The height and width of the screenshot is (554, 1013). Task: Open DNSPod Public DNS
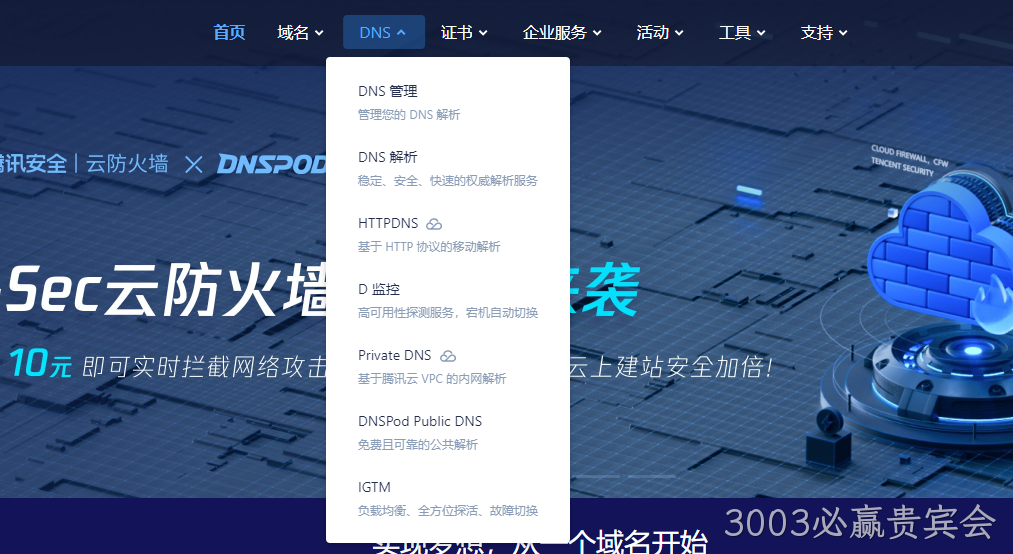420,422
